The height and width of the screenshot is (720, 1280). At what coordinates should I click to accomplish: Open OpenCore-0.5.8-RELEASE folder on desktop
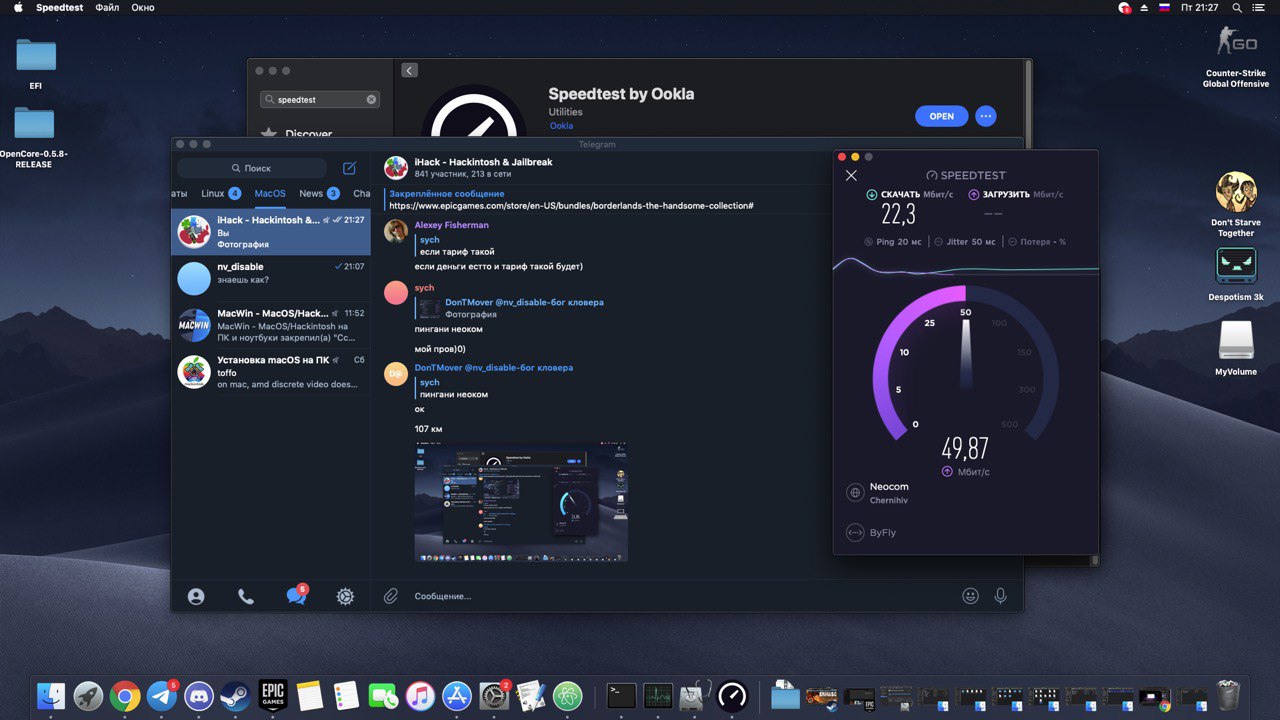tap(34, 137)
